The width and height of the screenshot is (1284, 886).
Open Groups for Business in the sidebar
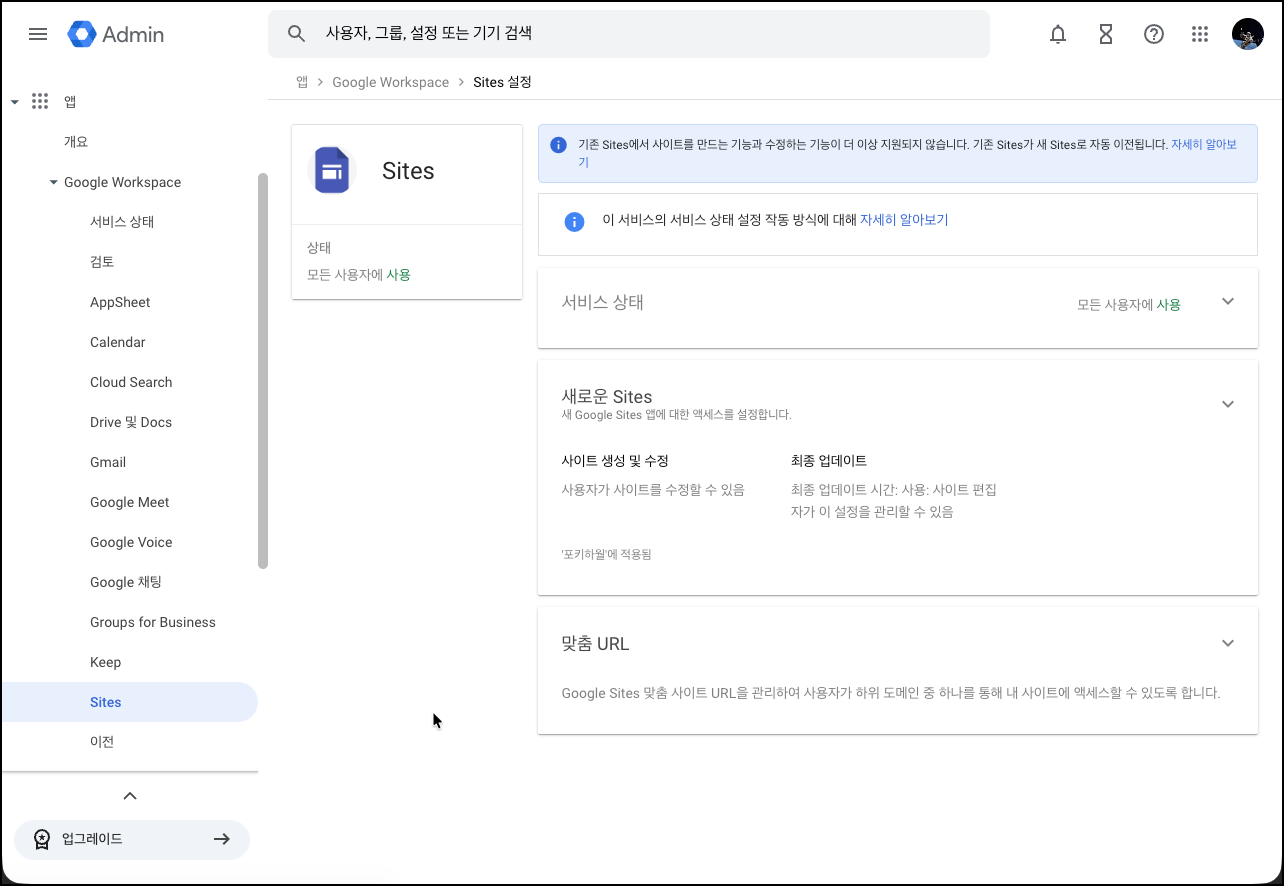click(153, 622)
